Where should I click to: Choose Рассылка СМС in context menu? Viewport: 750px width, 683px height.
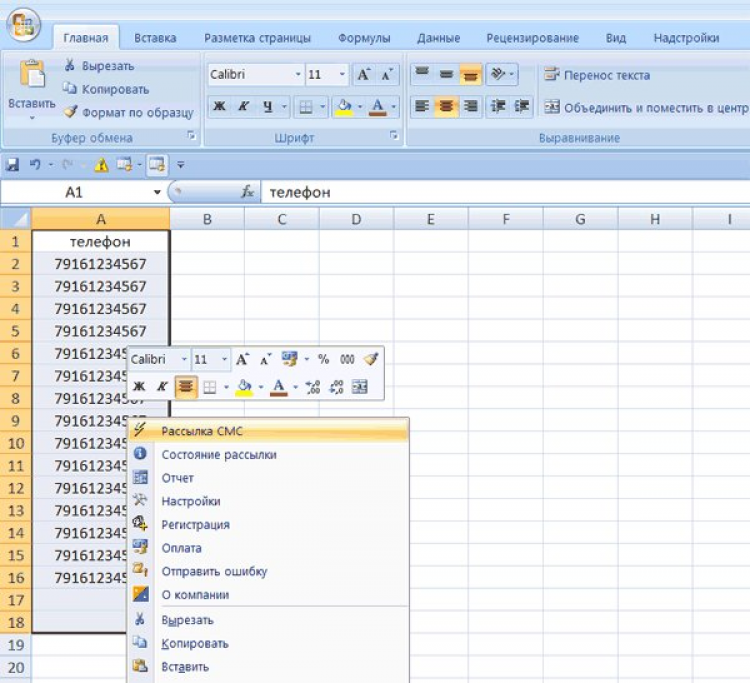(269, 431)
